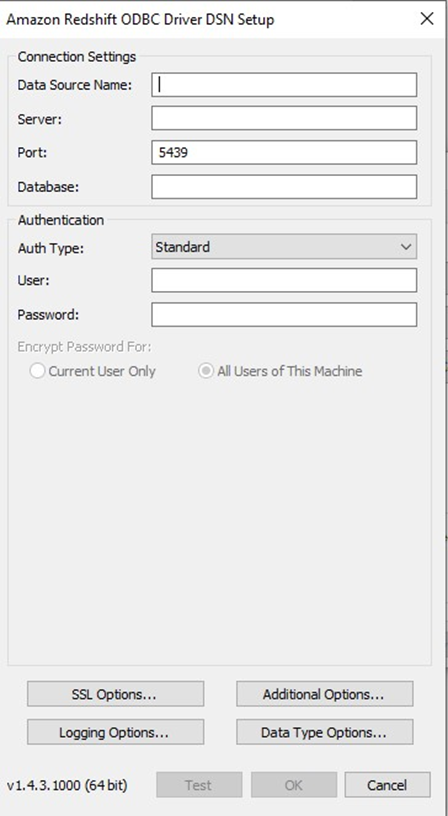
Task: Confirm with the OK button
Action: [x=294, y=785]
